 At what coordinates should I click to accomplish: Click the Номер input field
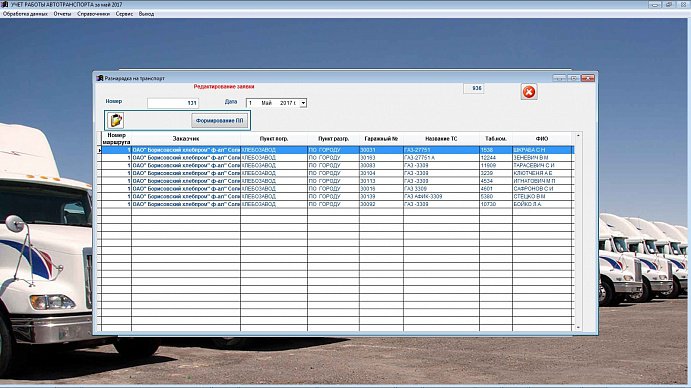[173, 103]
